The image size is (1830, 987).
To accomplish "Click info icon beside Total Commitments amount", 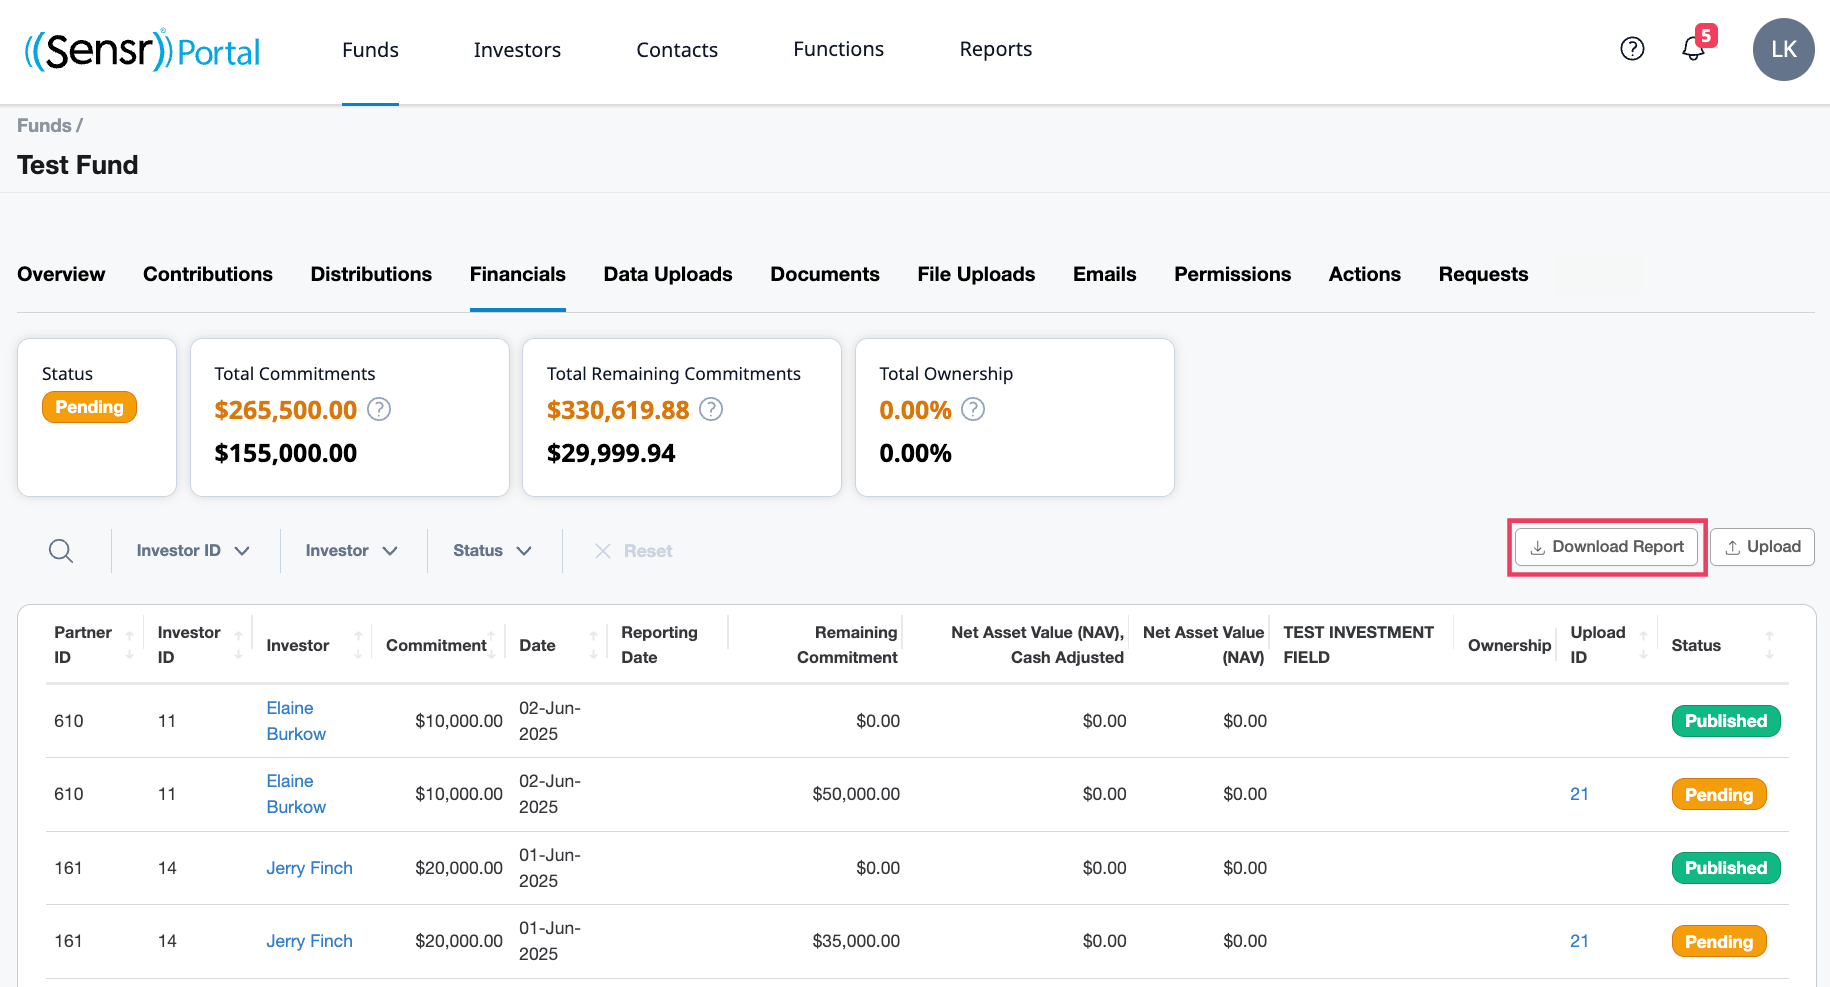I will click(x=379, y=409).
